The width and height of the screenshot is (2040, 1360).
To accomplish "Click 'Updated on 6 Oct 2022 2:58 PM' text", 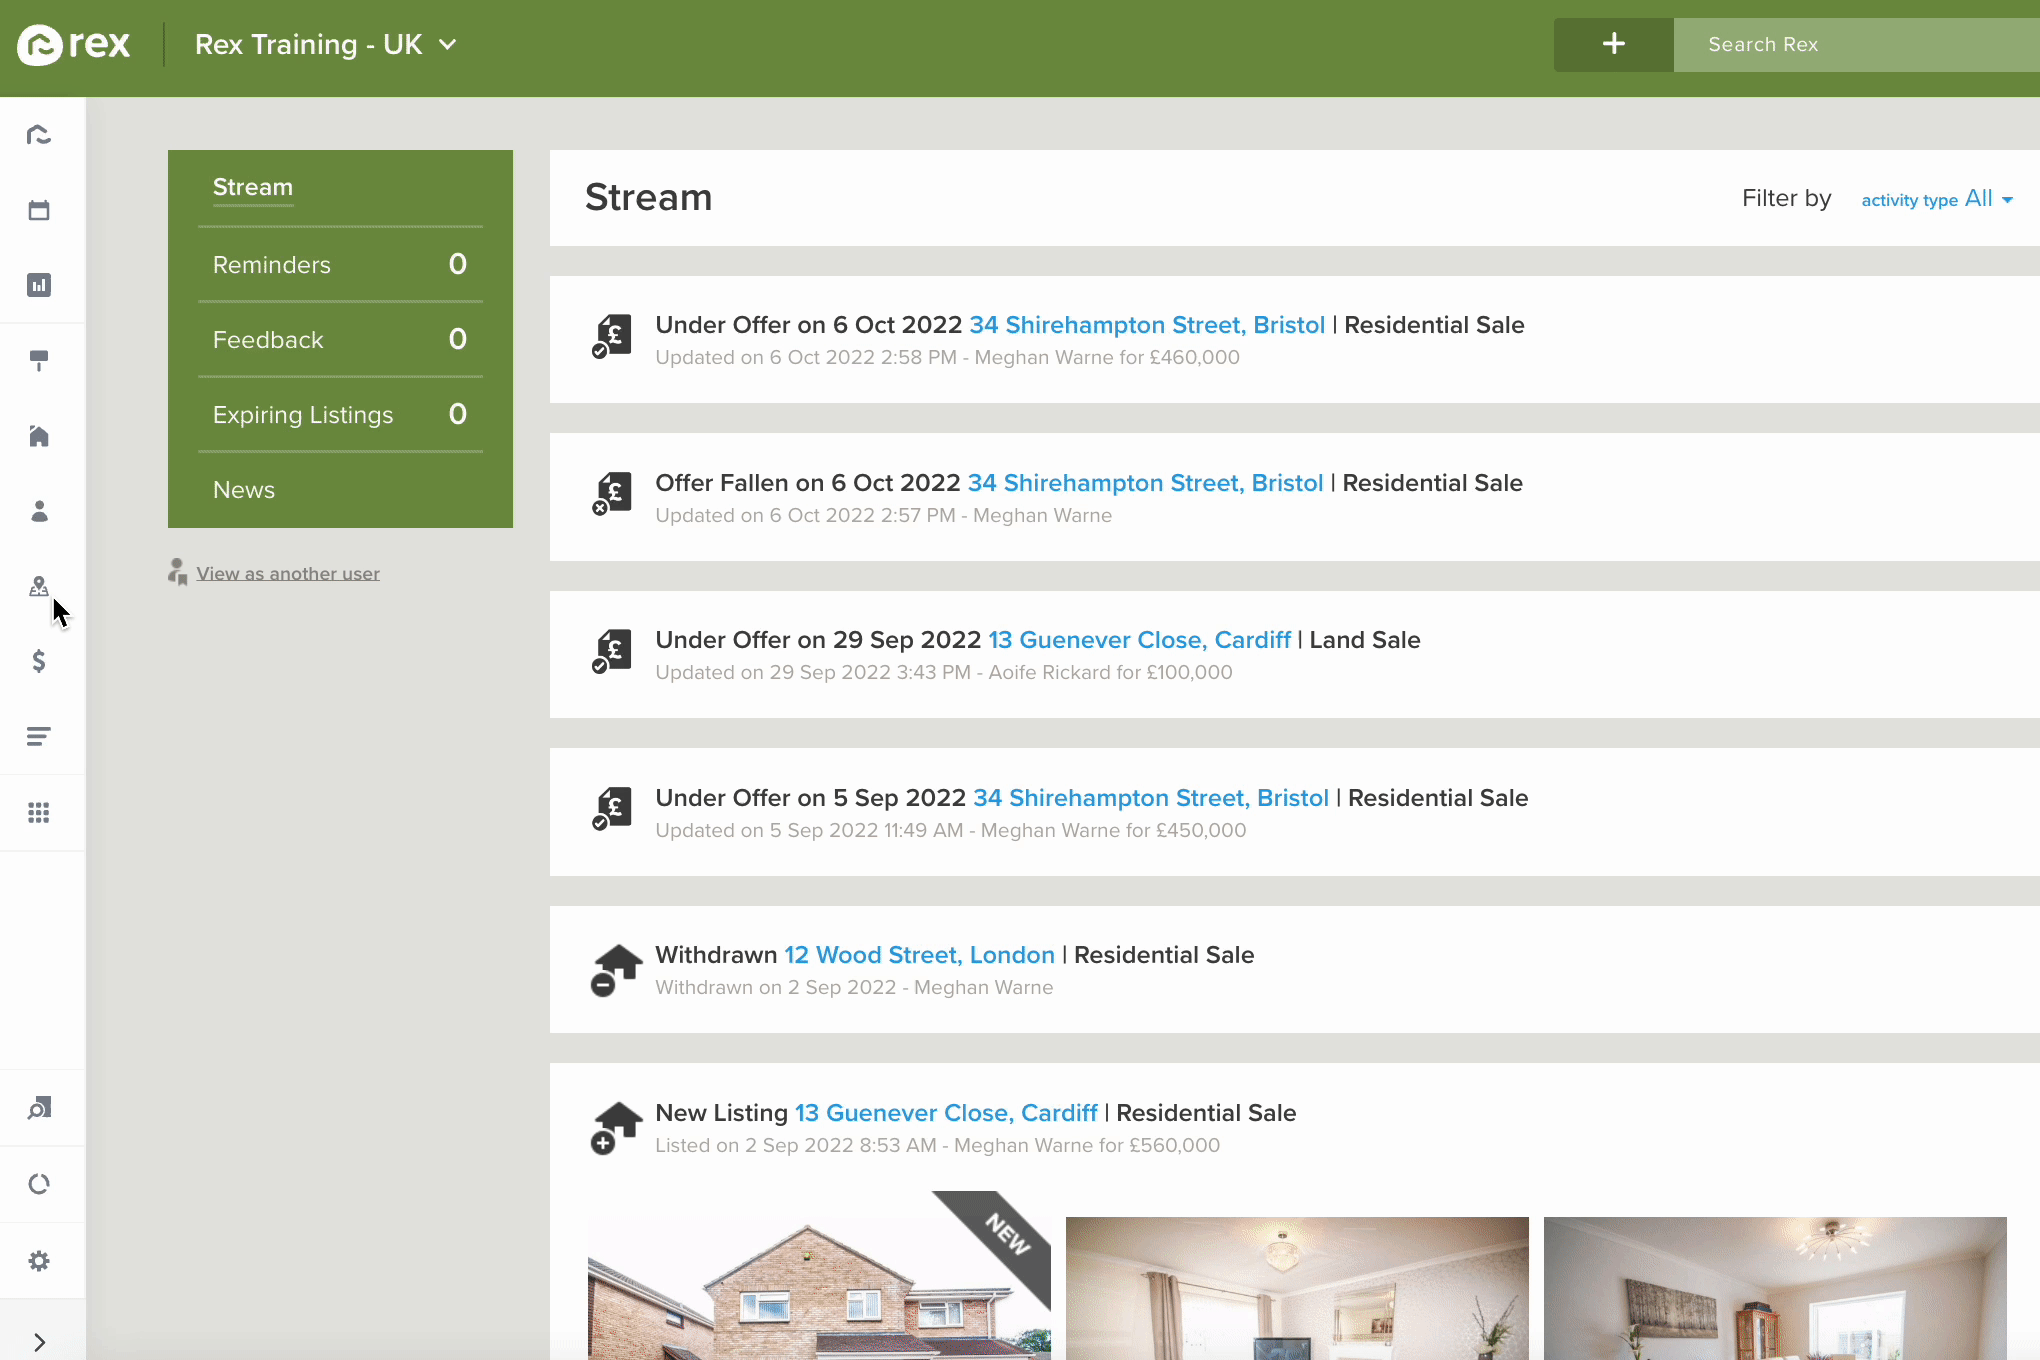I will point(806,358).
